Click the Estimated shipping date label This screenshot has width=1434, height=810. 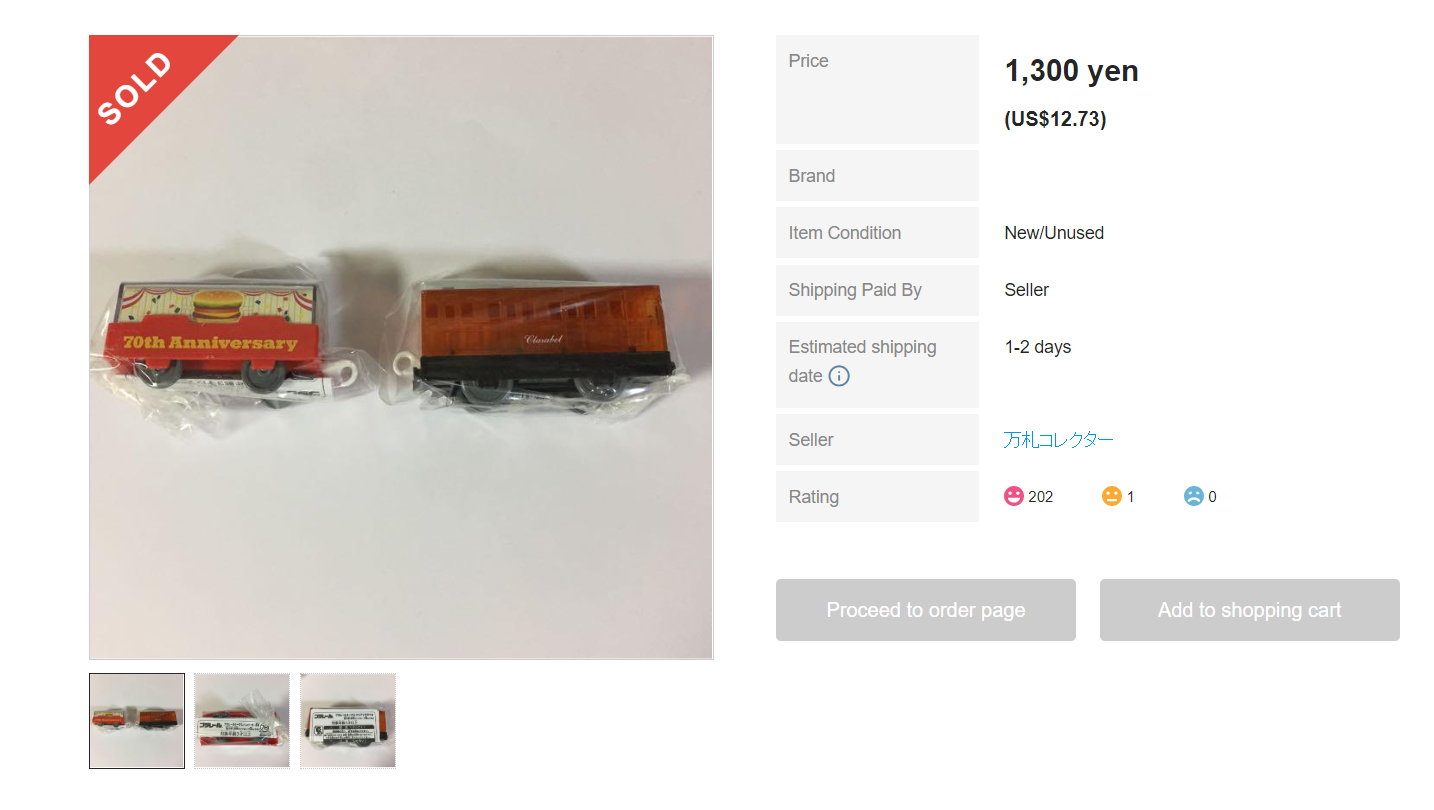(x=863, y=361)
